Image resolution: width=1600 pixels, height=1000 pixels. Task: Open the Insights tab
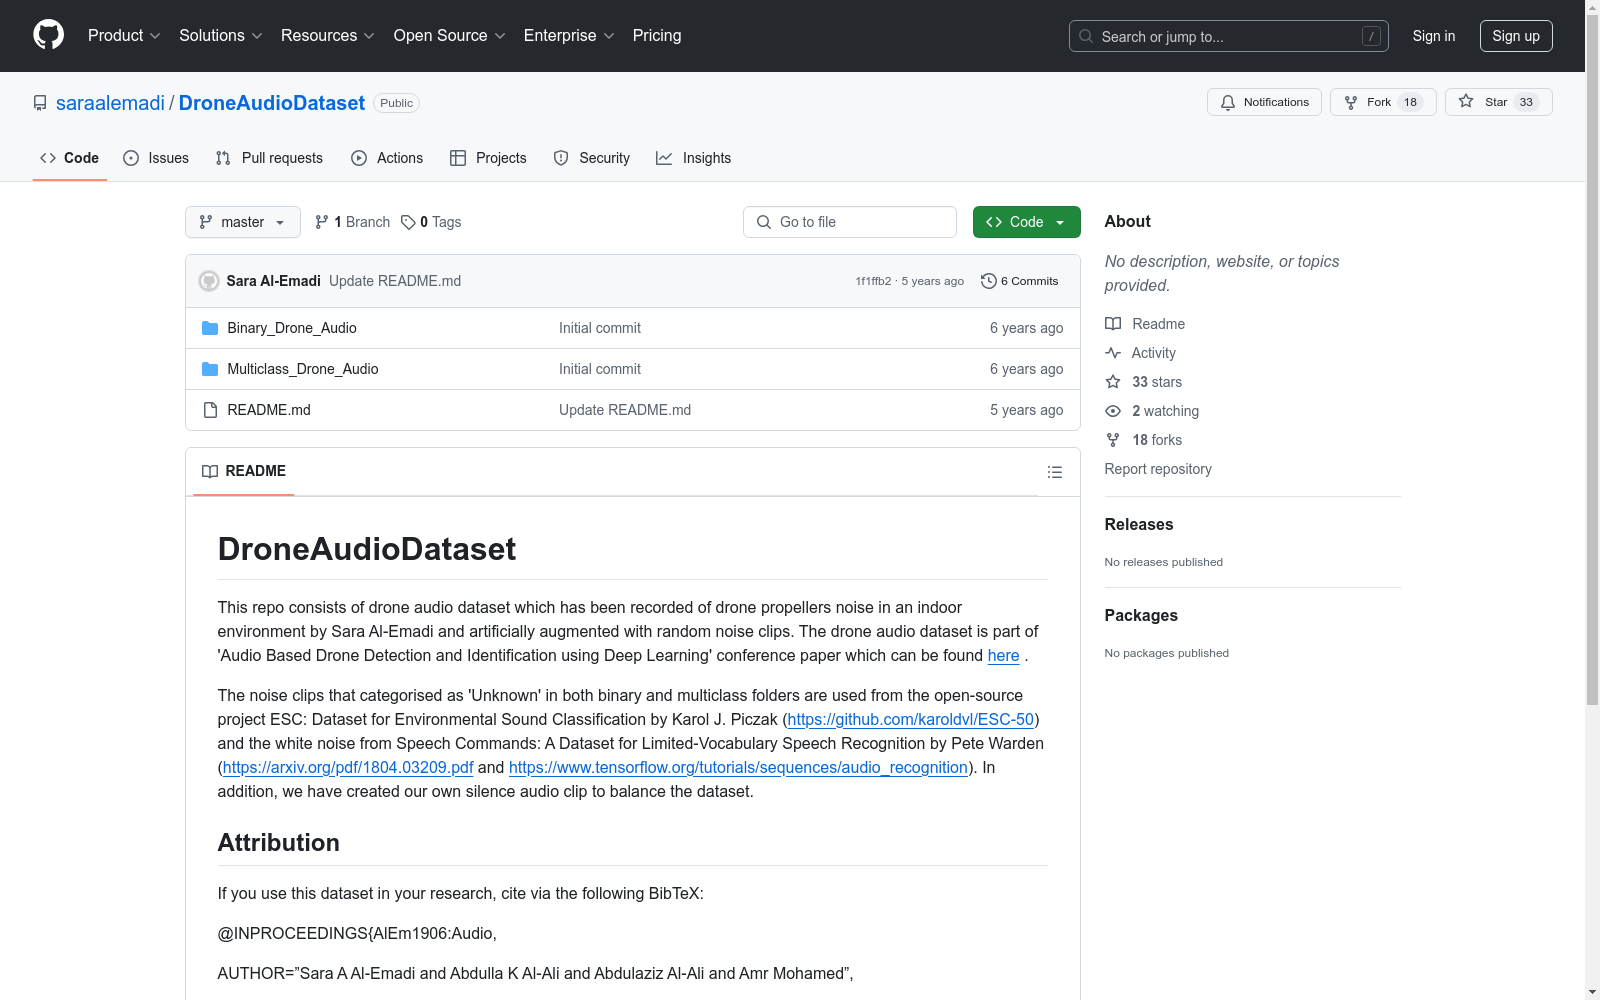point(693,158)
